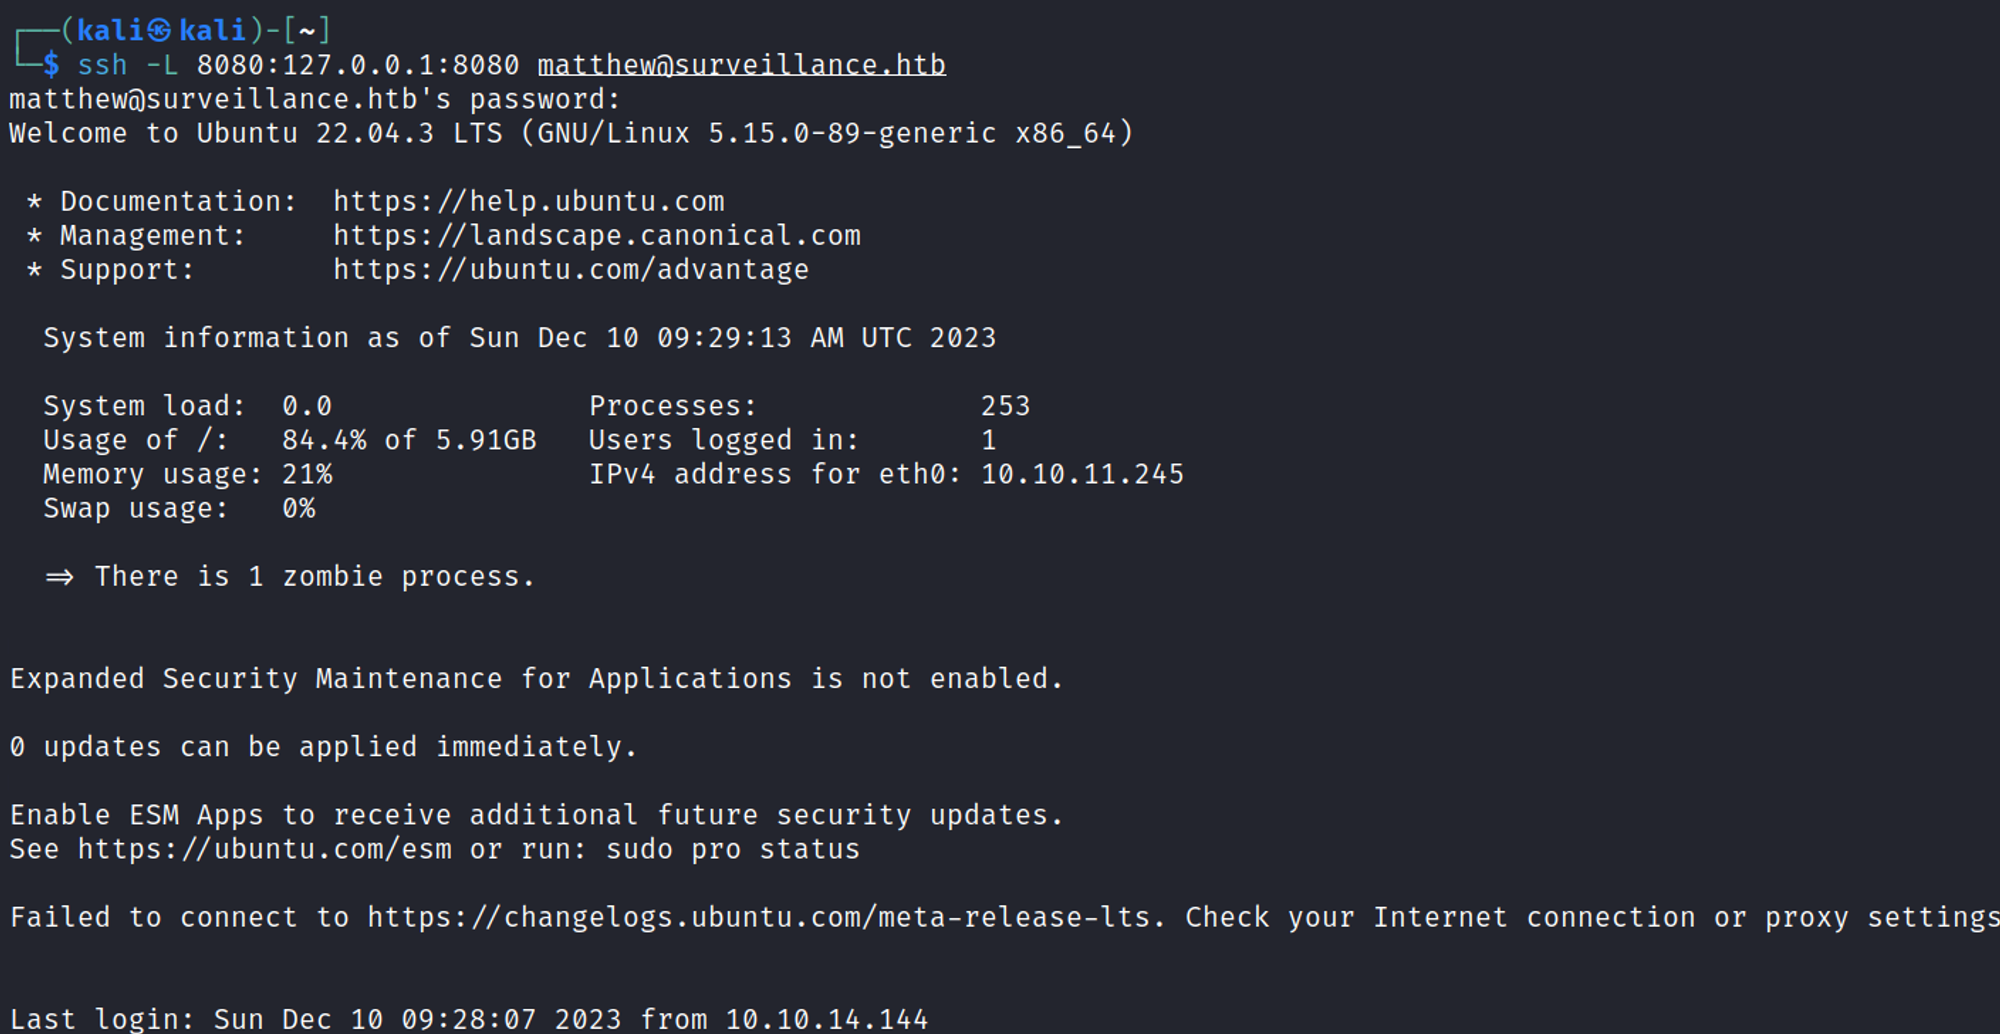Open the landscape.canonical.com management URL

pos(596,235)
